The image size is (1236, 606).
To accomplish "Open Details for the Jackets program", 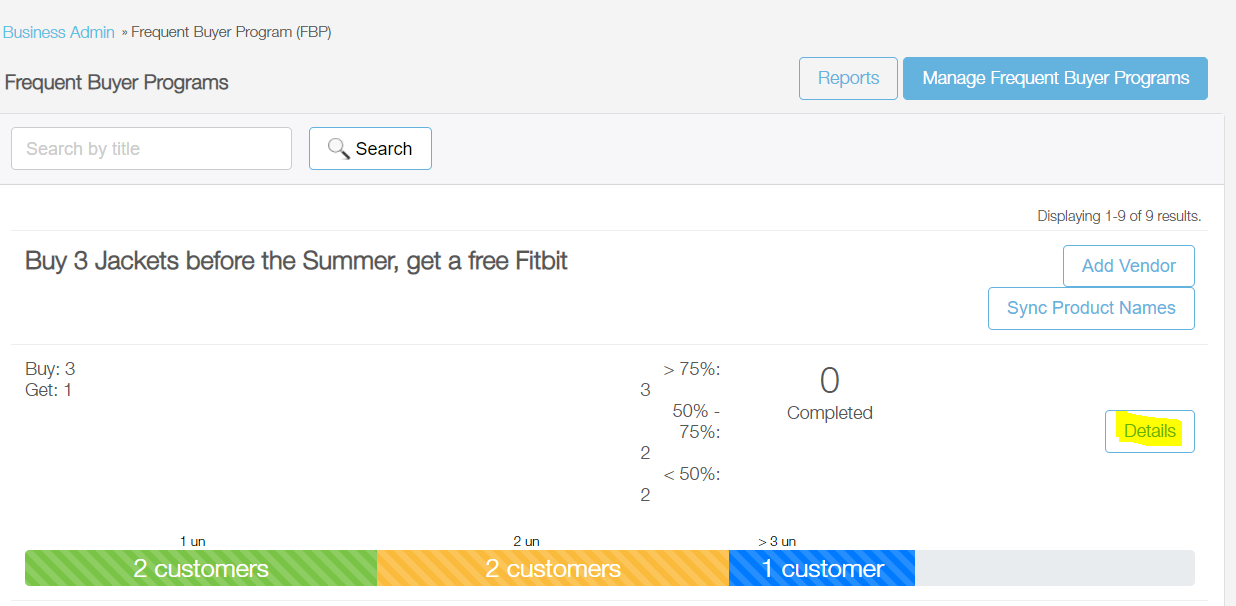I will click(x=1149, y=431).
